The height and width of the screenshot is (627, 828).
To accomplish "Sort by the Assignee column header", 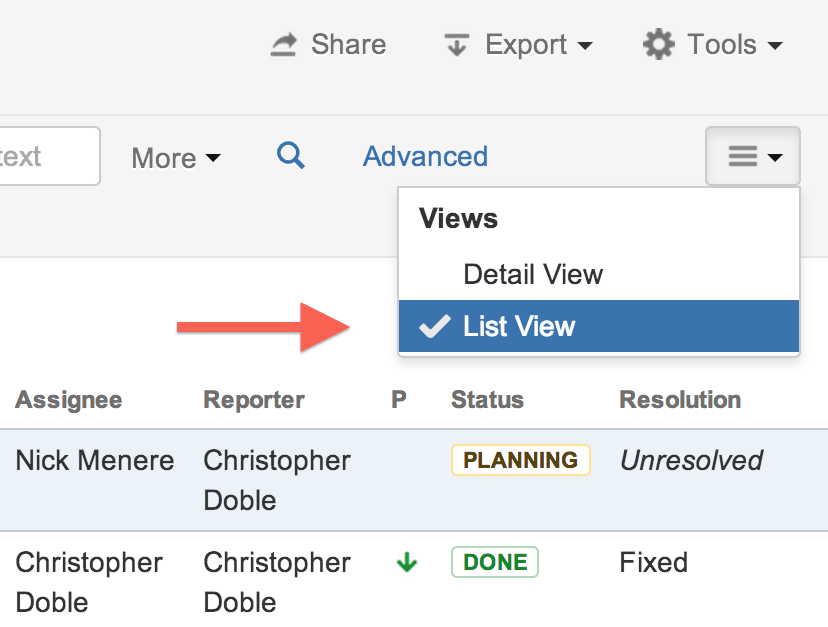I will 69,400.
